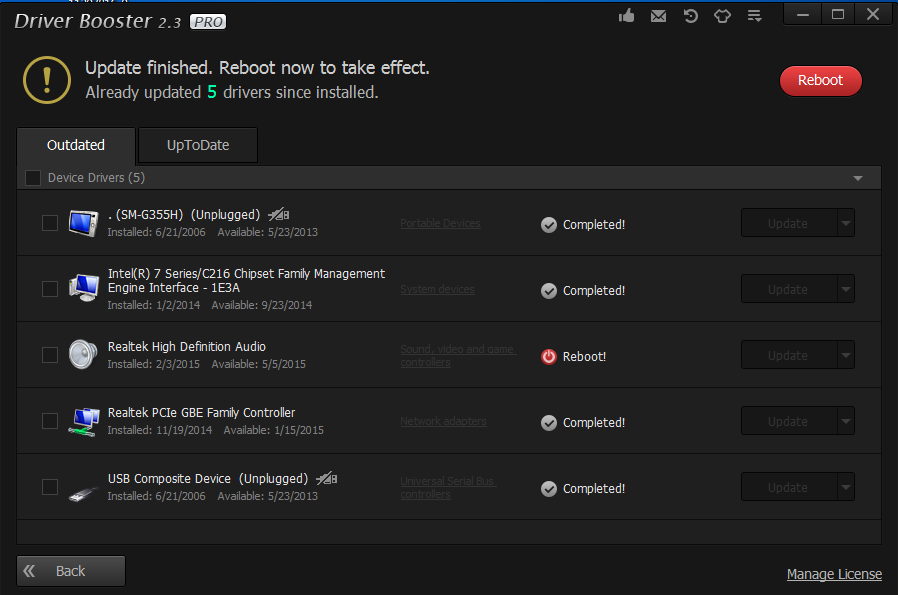Open Update dropdown arrow for SM-G355H

click(846, 223)
